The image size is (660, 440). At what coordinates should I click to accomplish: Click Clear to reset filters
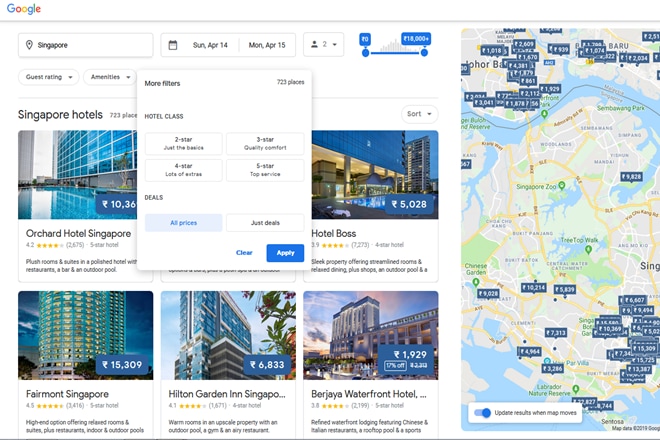coord(244,253)
